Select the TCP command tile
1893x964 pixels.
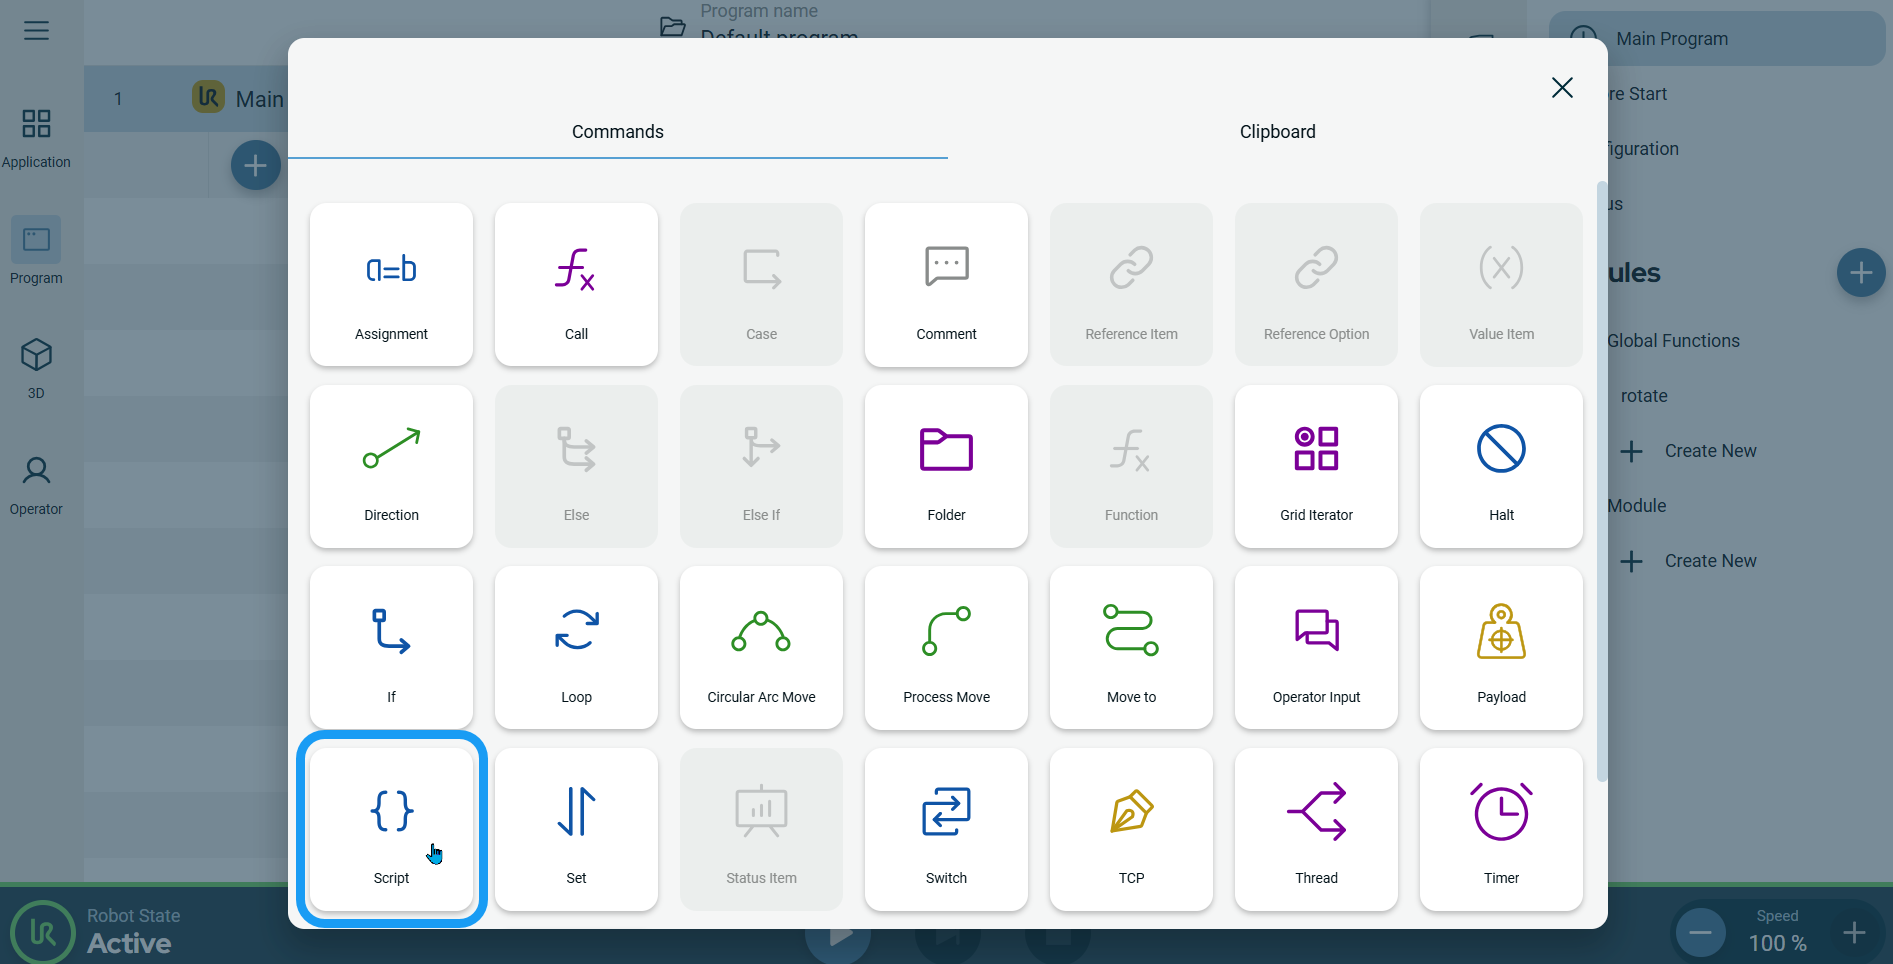pyautogui.click(x=1131, y=829)
